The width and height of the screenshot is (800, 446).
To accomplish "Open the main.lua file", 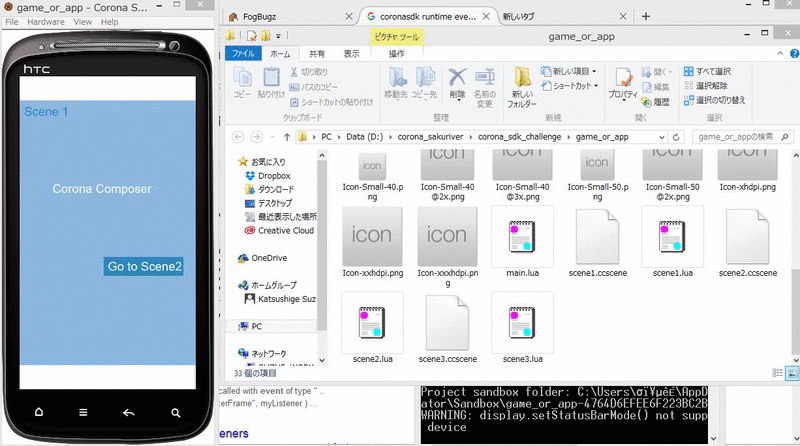I will coord(515,243).
